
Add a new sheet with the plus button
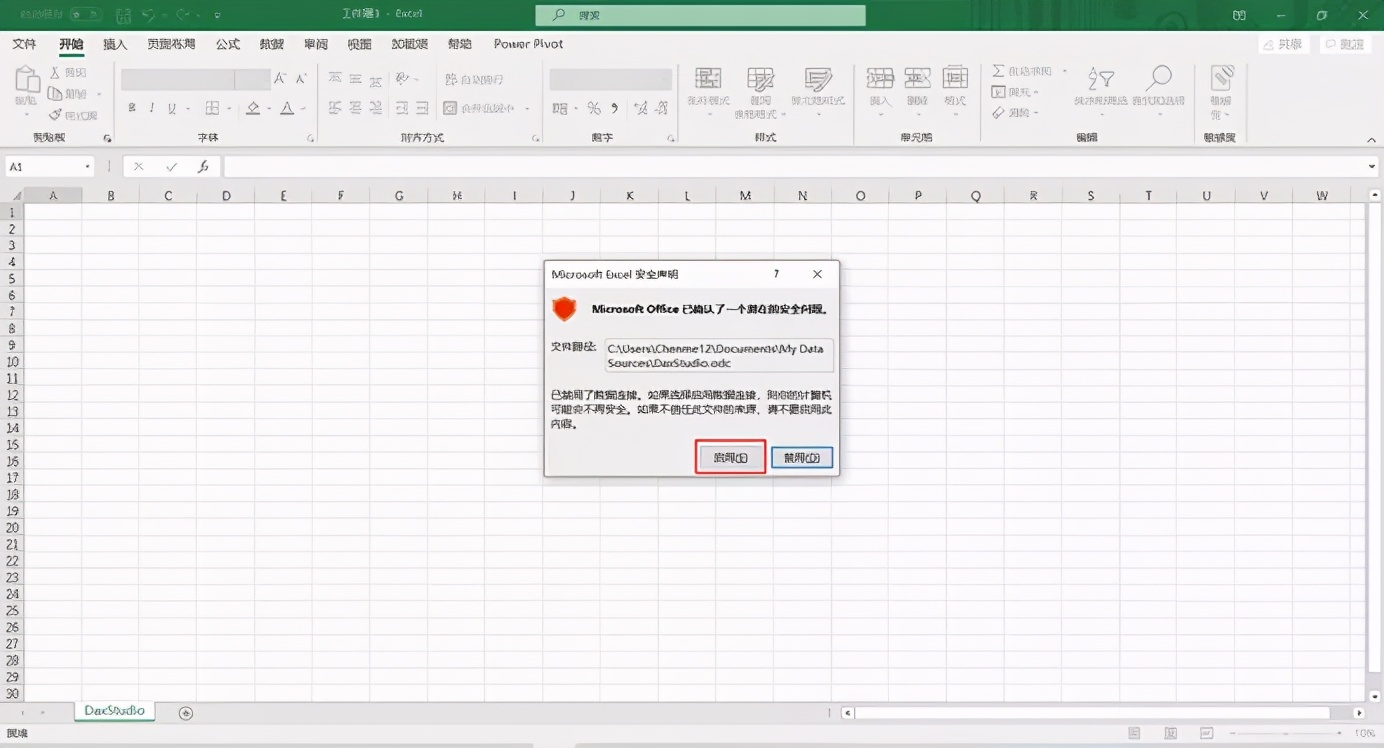(186, 713)
